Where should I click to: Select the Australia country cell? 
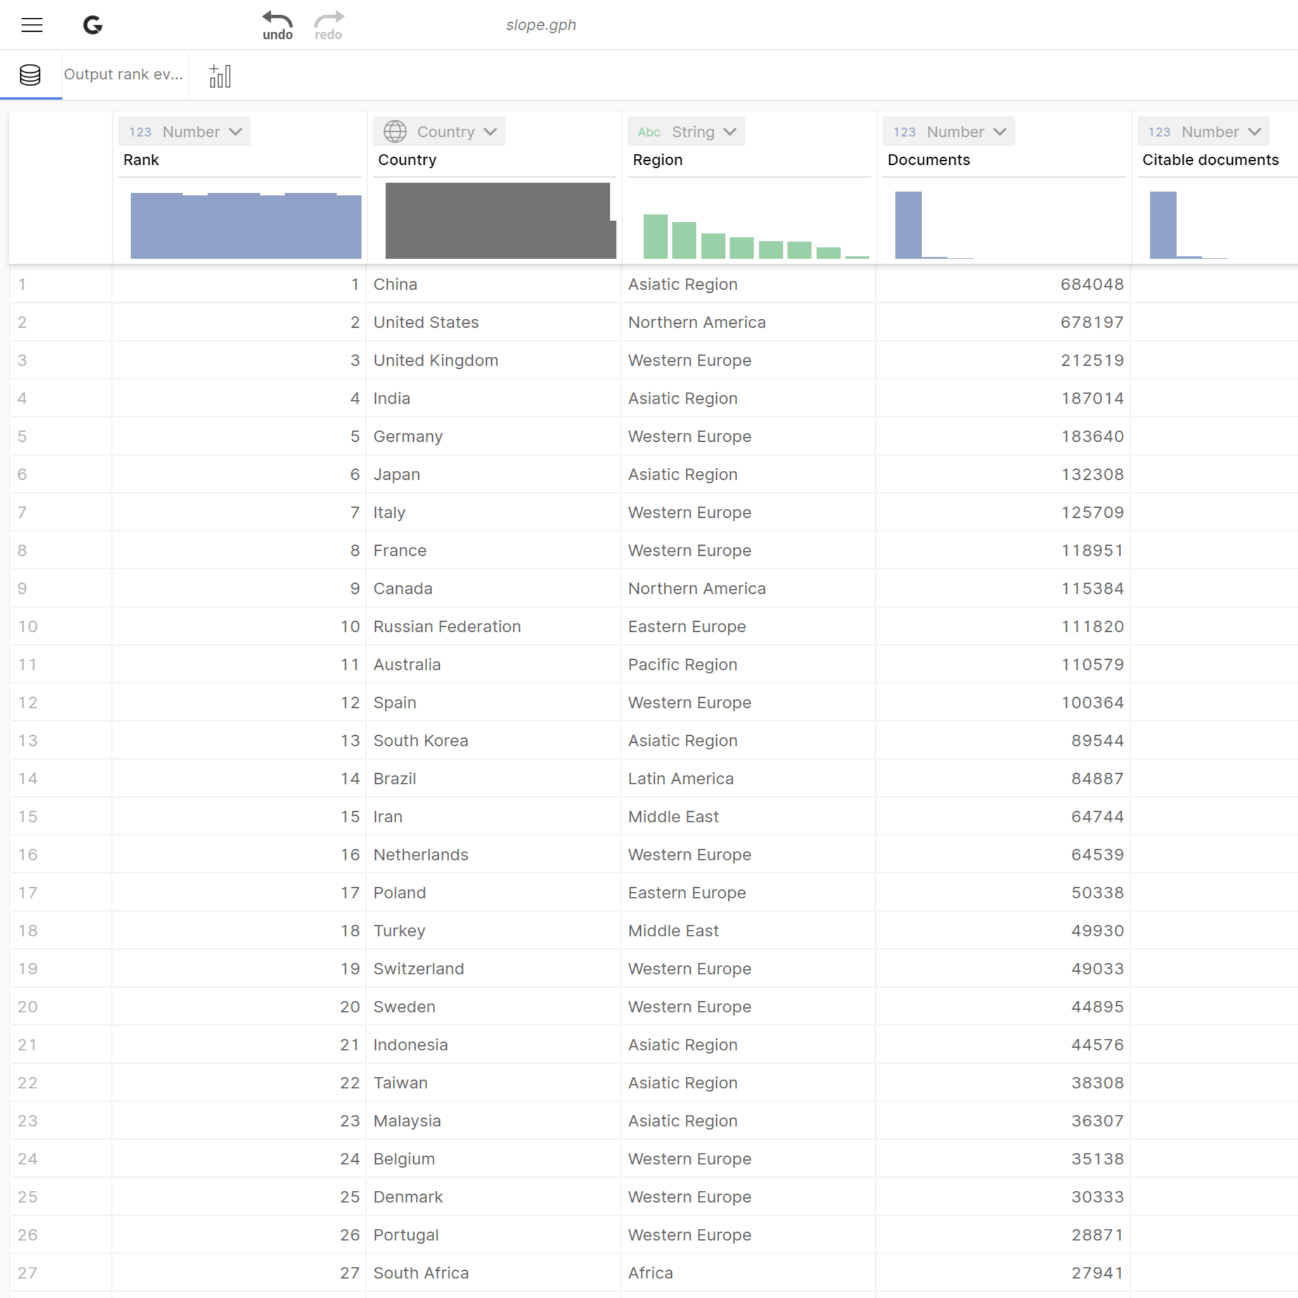coord(494,664)
